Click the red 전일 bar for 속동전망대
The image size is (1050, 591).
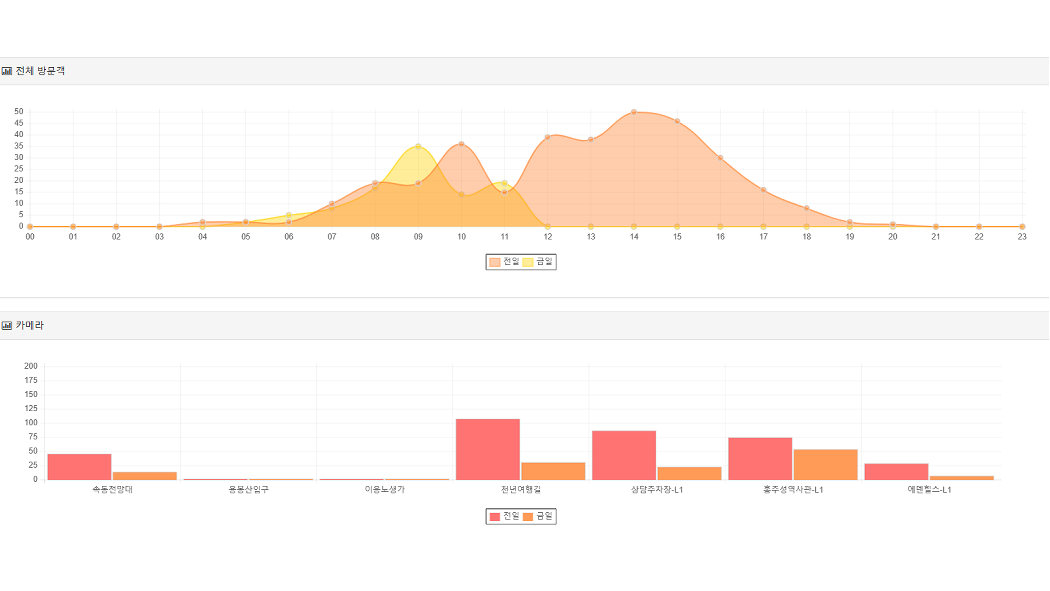click(x=79, y=467)
